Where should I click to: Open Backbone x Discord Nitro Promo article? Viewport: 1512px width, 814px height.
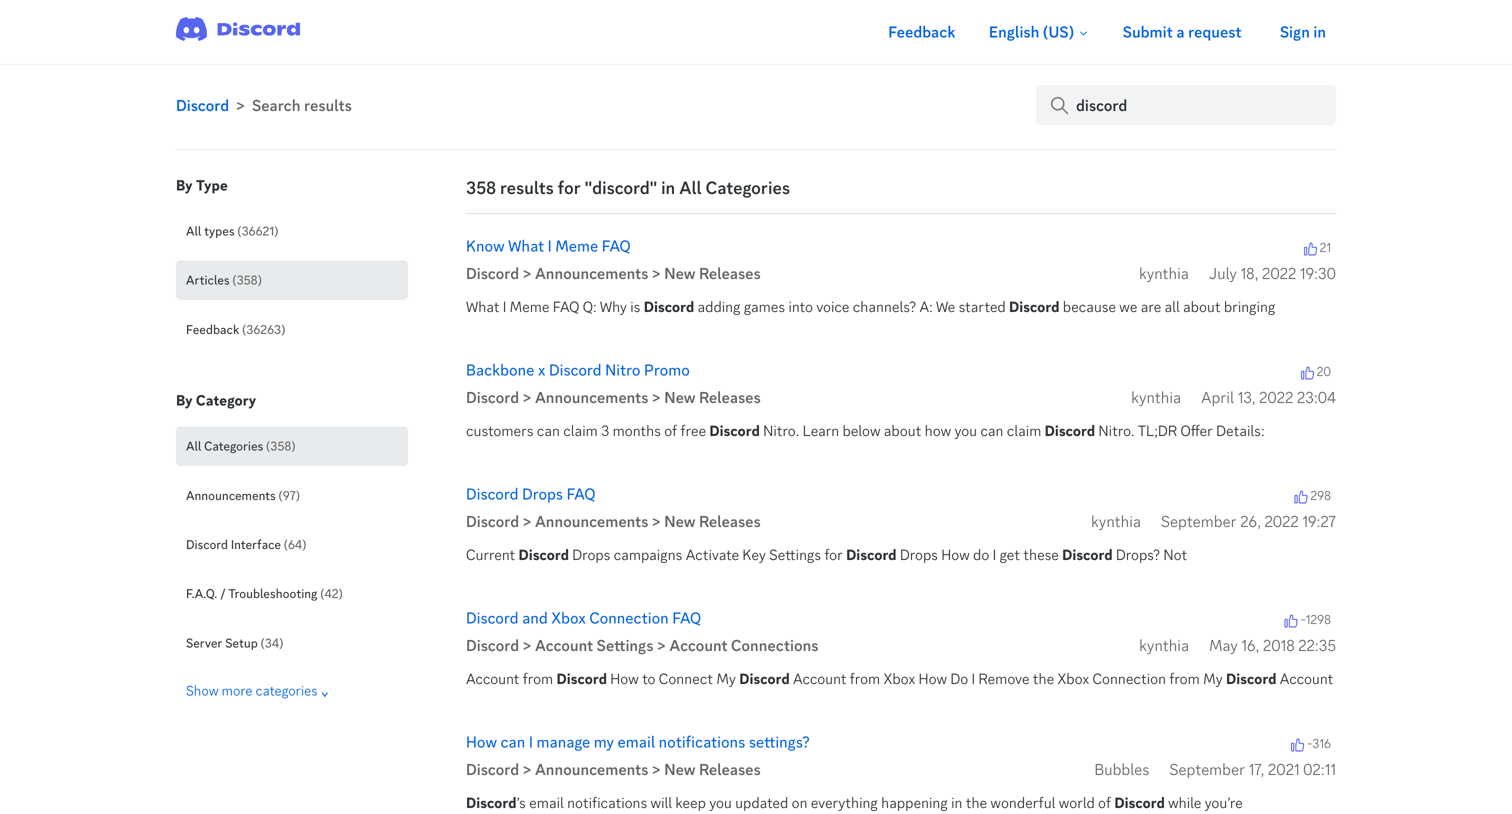(577, 370)
